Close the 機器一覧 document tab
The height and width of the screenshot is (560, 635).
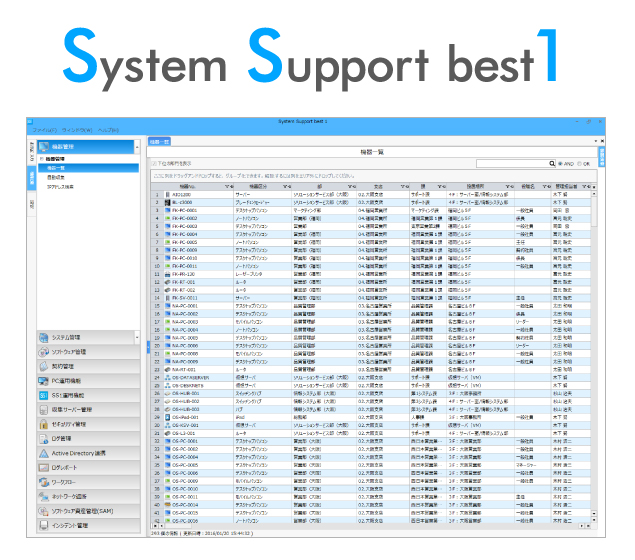602,141
